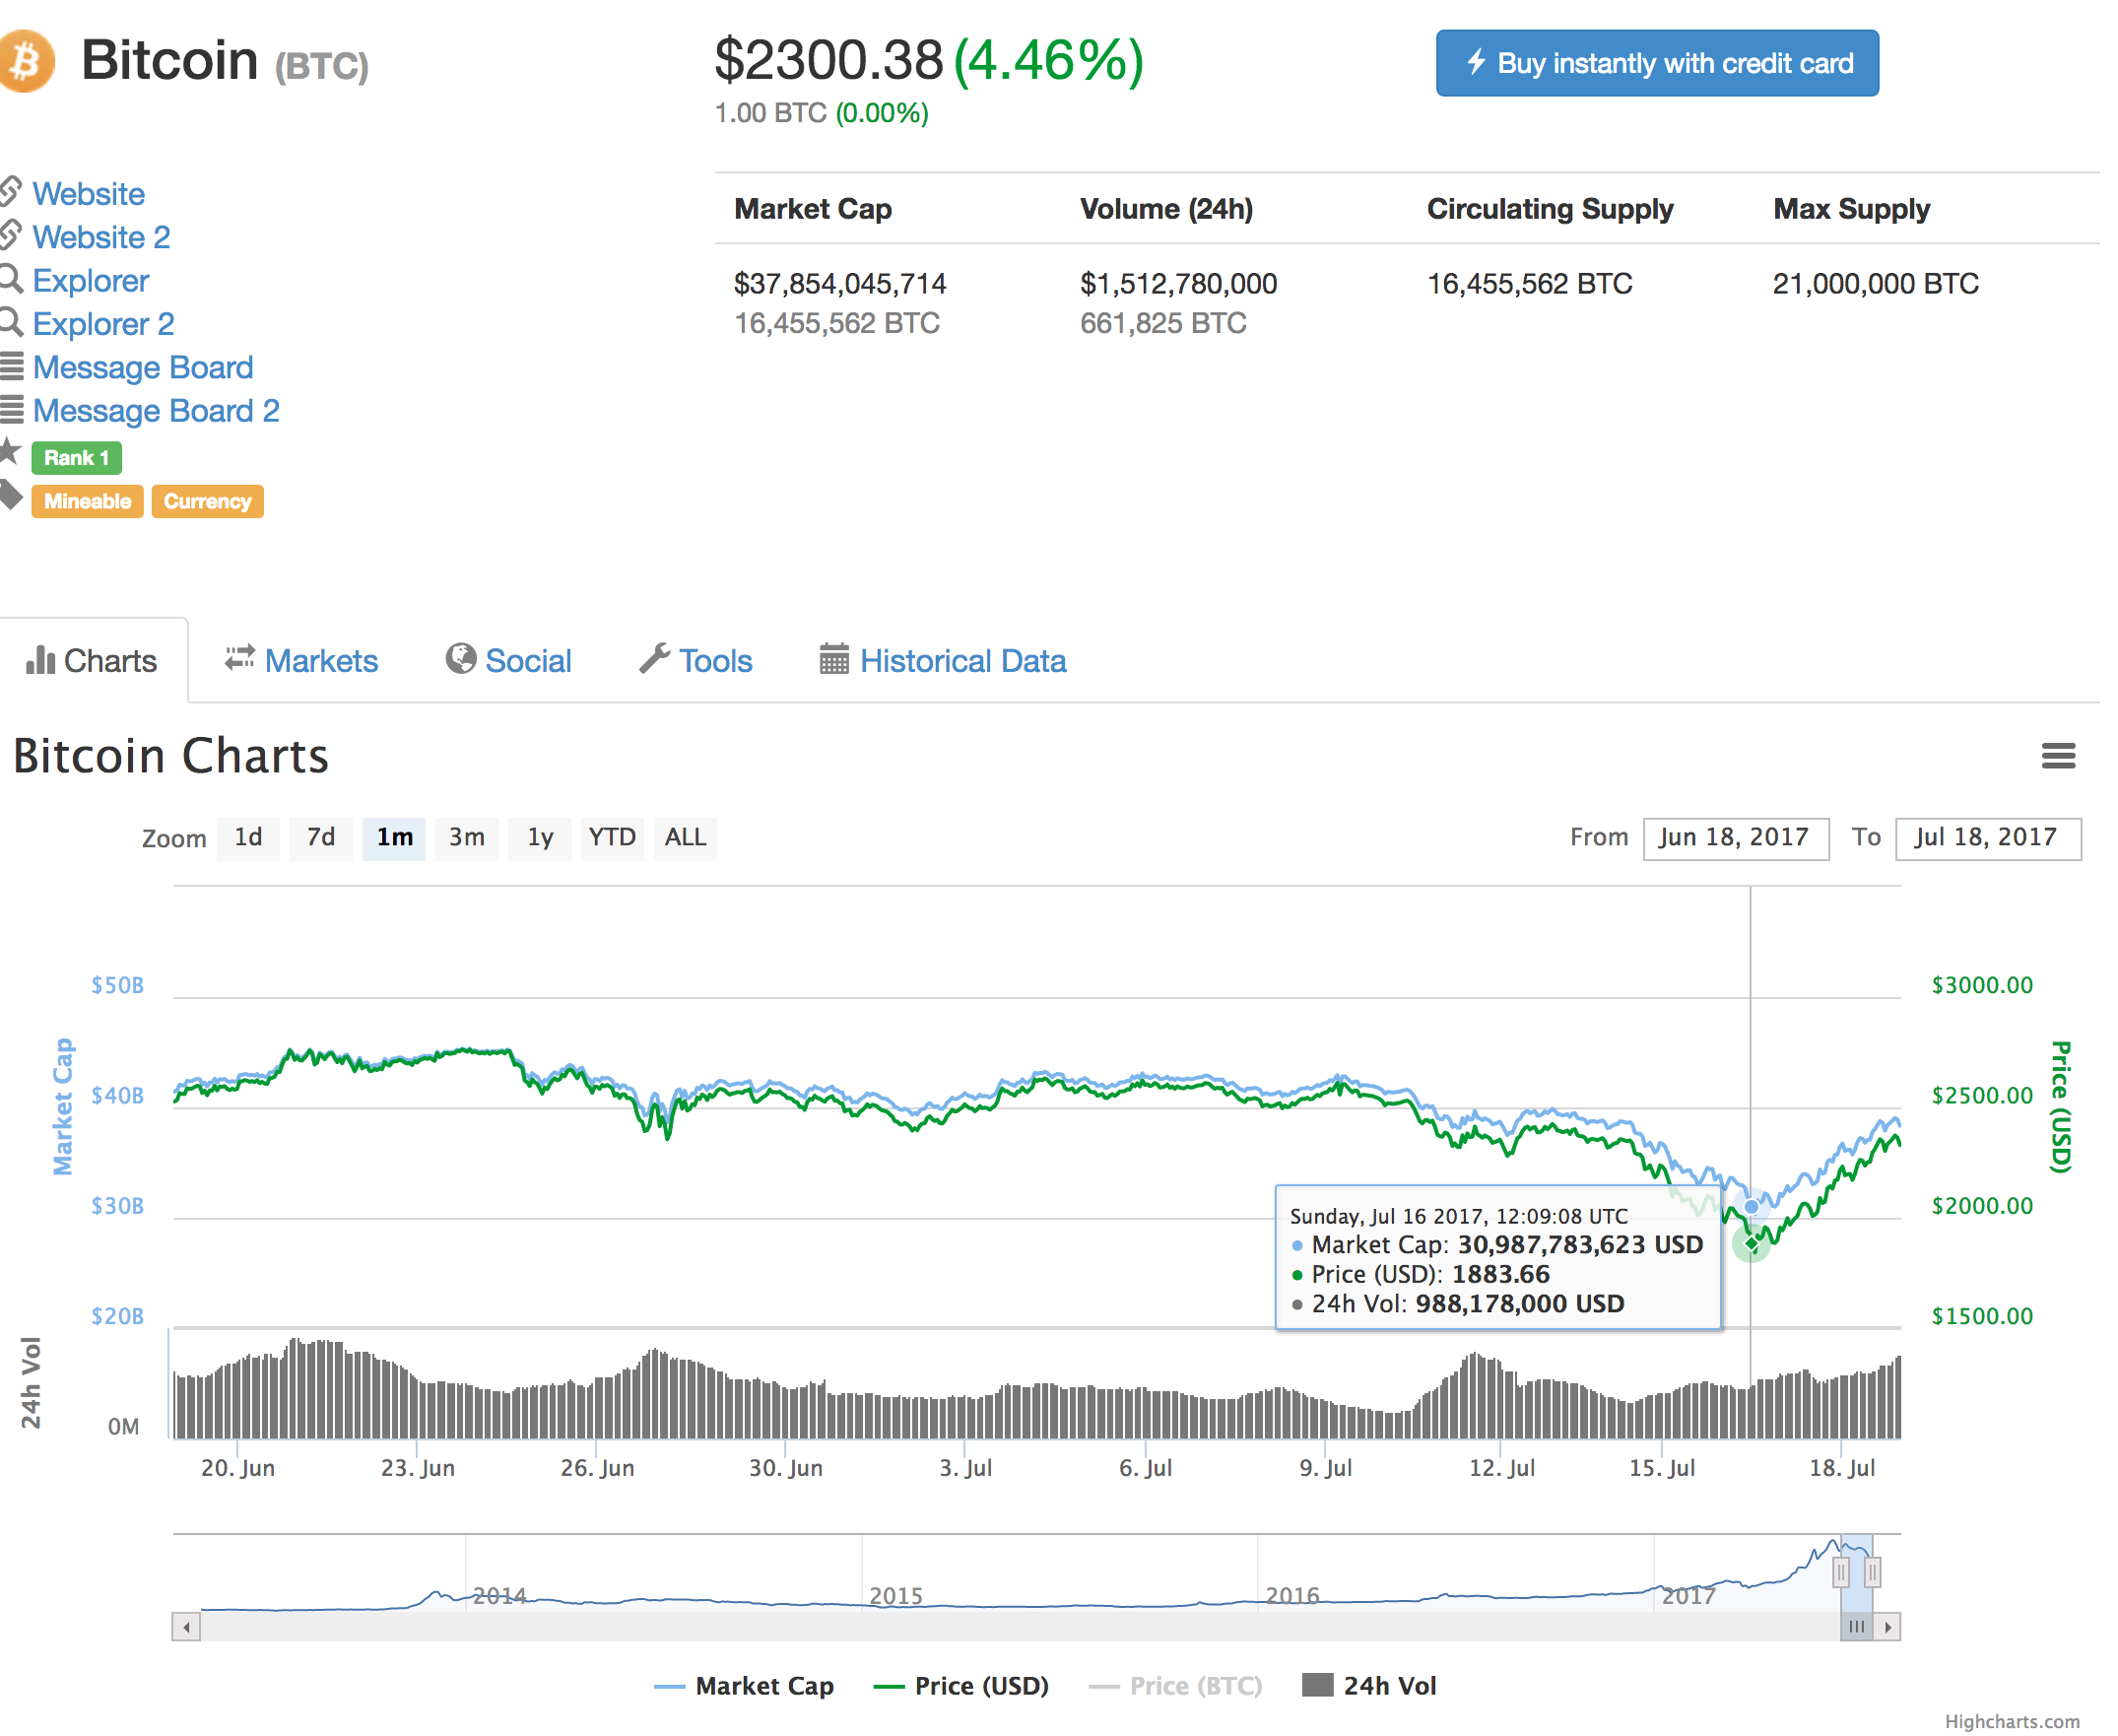The height and width of the screenshot is (1736, 2118).
Task: Click the Mineable tag
Action: tap(88, 501)
